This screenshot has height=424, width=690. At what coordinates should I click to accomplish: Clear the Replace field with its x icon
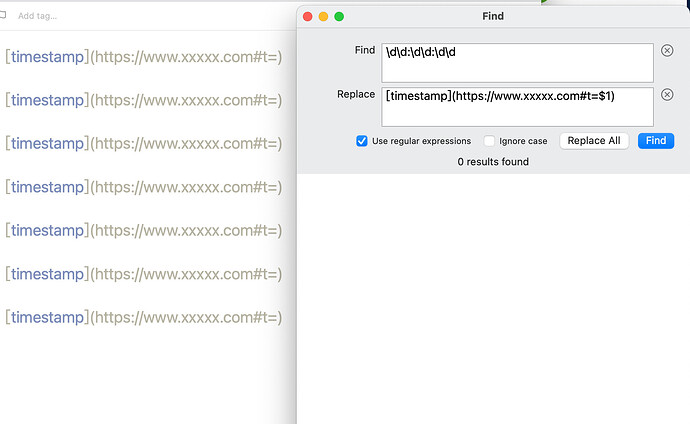click(667, 95)
